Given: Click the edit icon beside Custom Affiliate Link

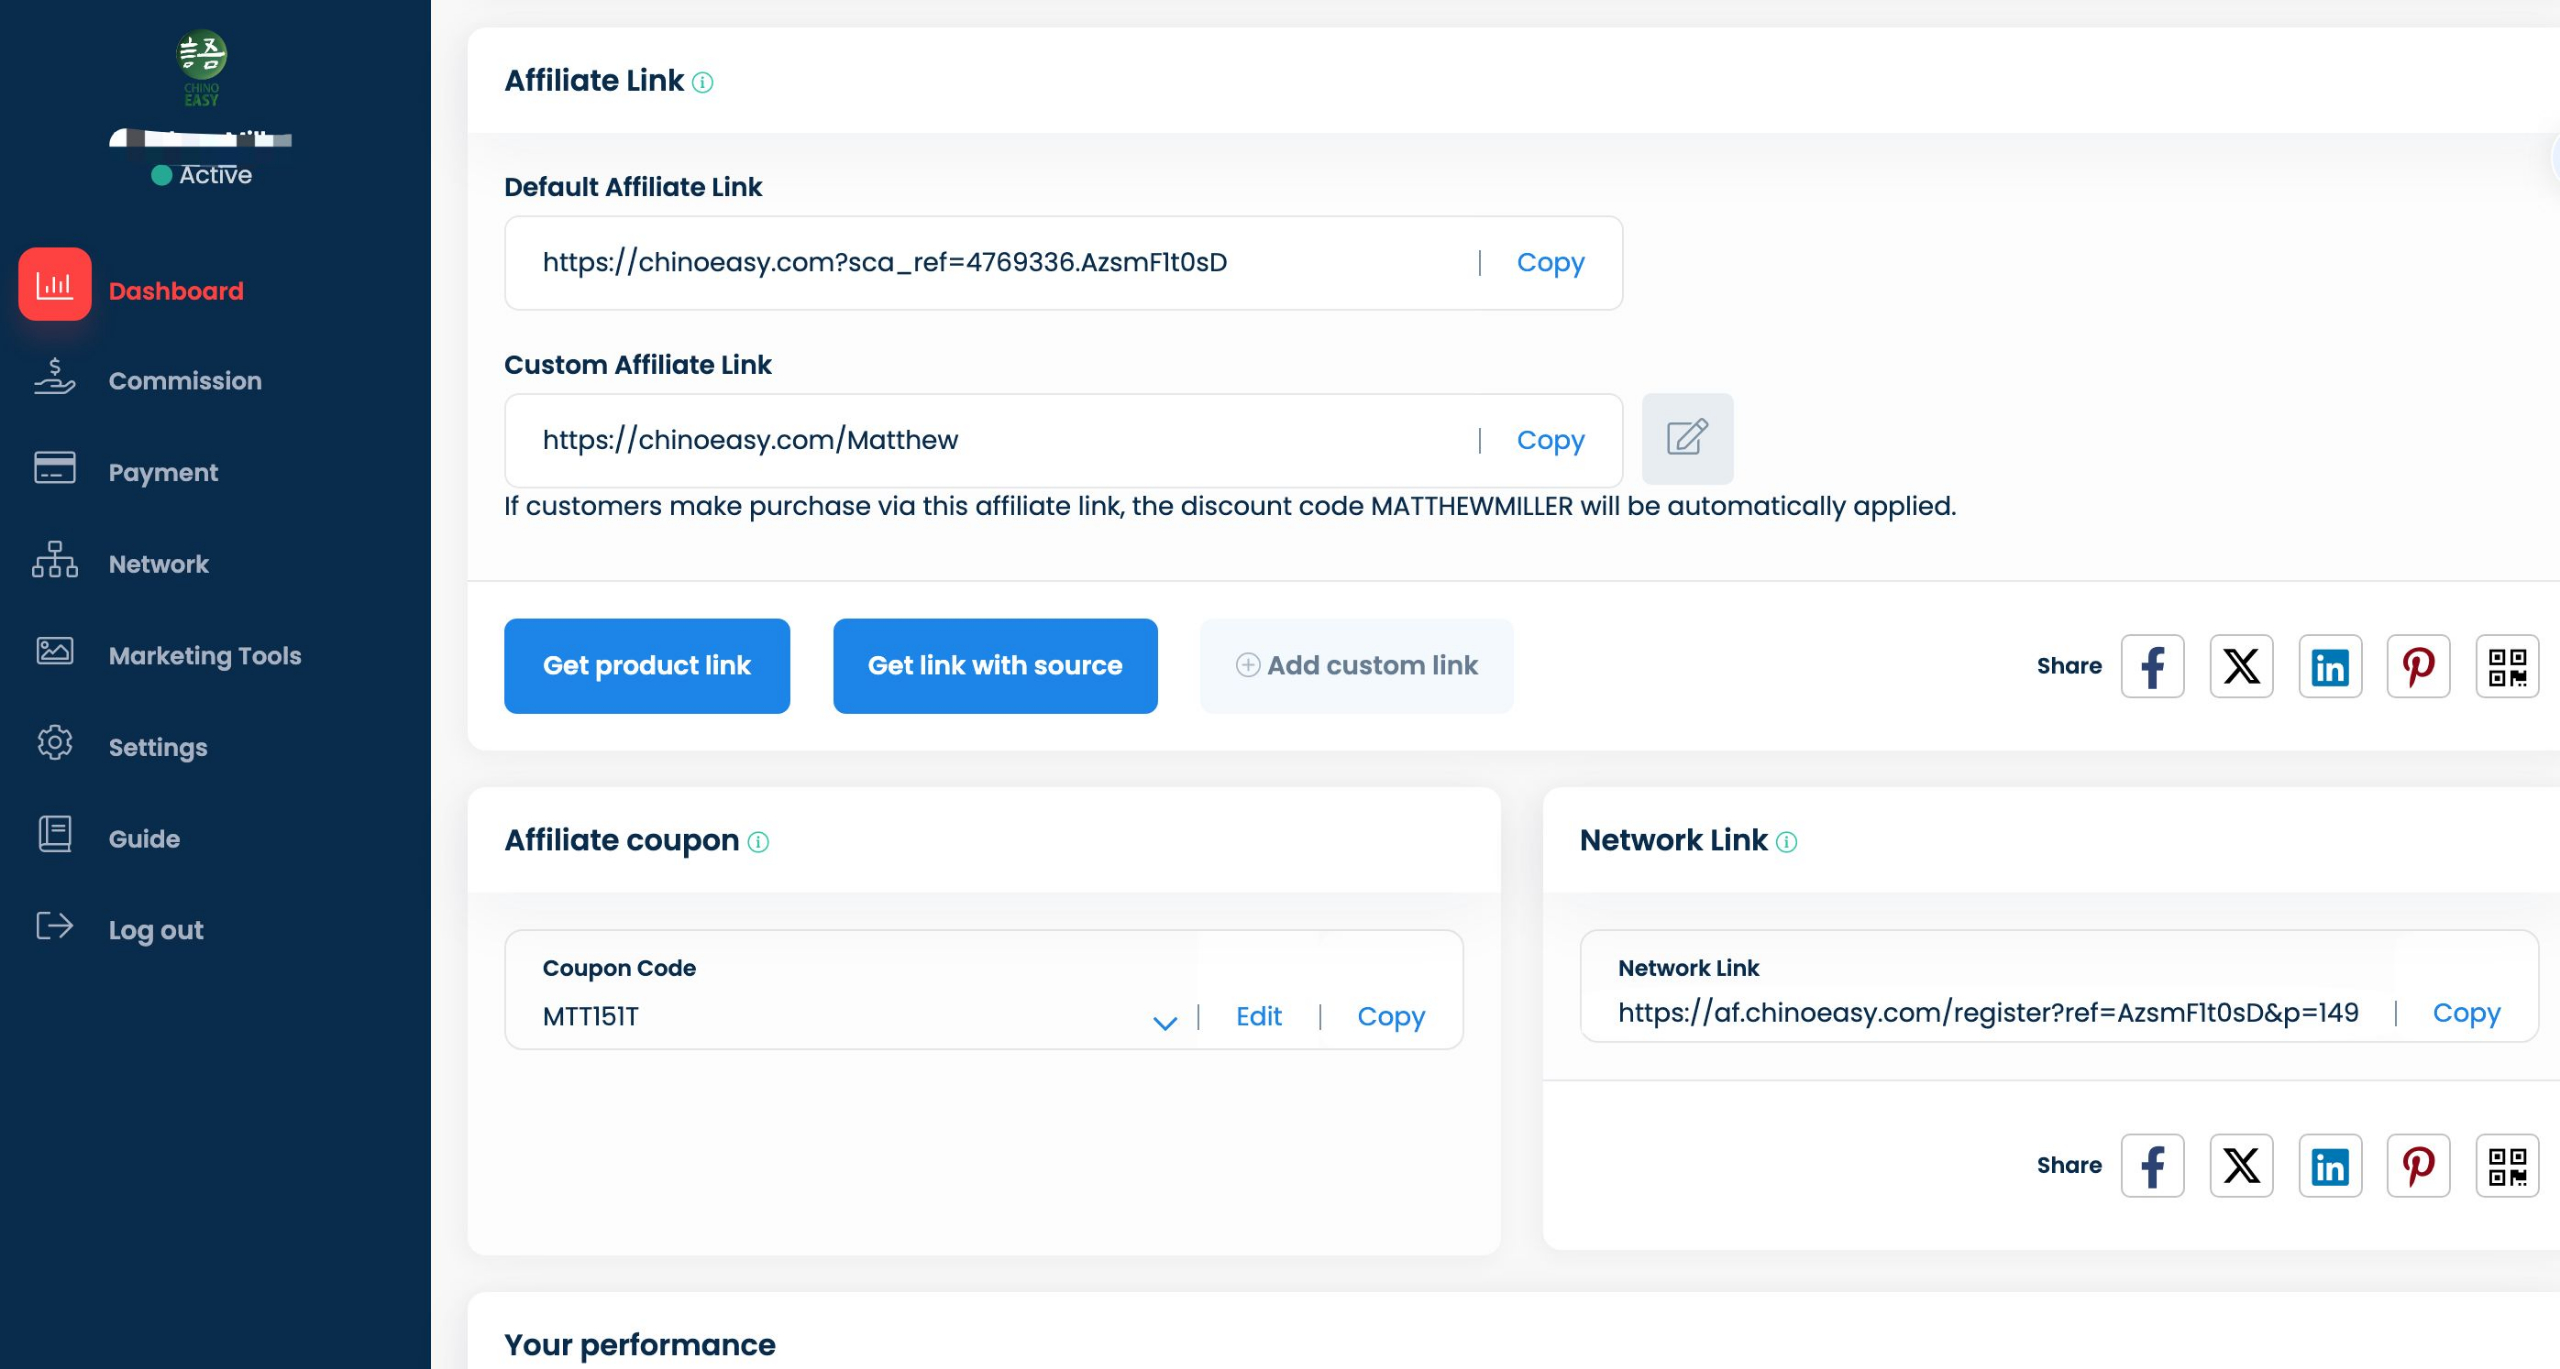Looking at the screenshot, I should coord(1687,438).
